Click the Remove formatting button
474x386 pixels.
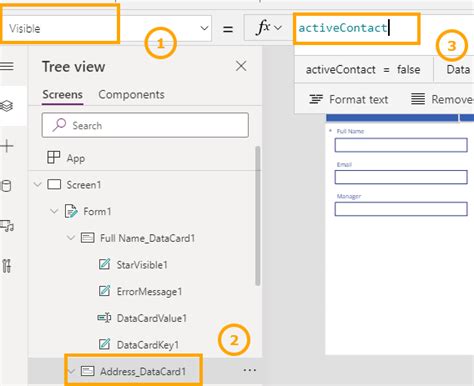[x=442, y=99]
